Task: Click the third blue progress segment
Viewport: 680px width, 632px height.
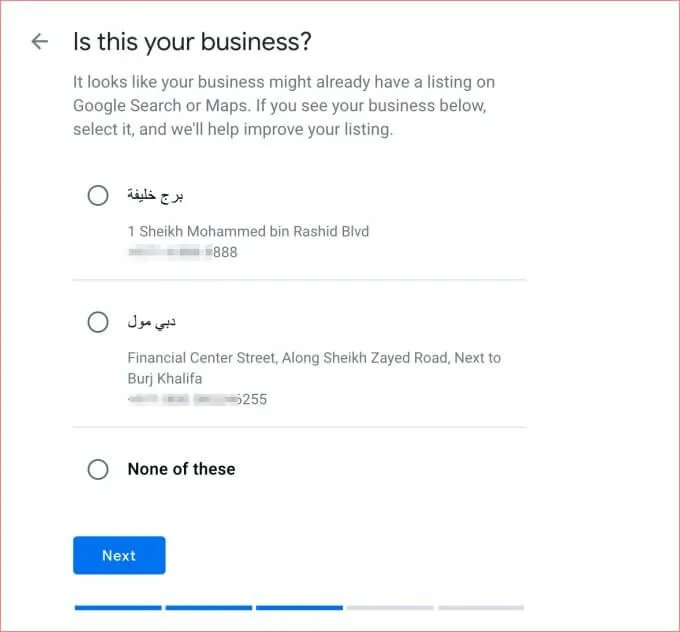Action: (x=299, y=607)
